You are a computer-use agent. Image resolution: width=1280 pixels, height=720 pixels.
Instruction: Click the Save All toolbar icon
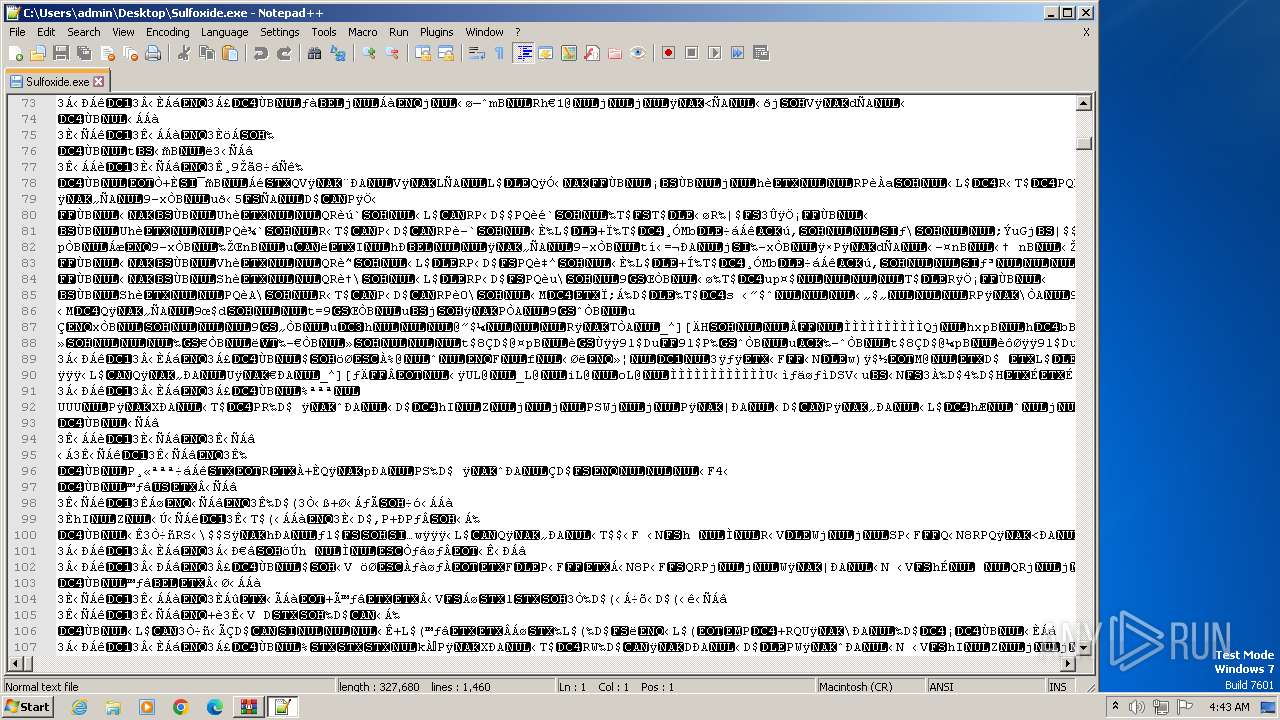click(83, 53)
